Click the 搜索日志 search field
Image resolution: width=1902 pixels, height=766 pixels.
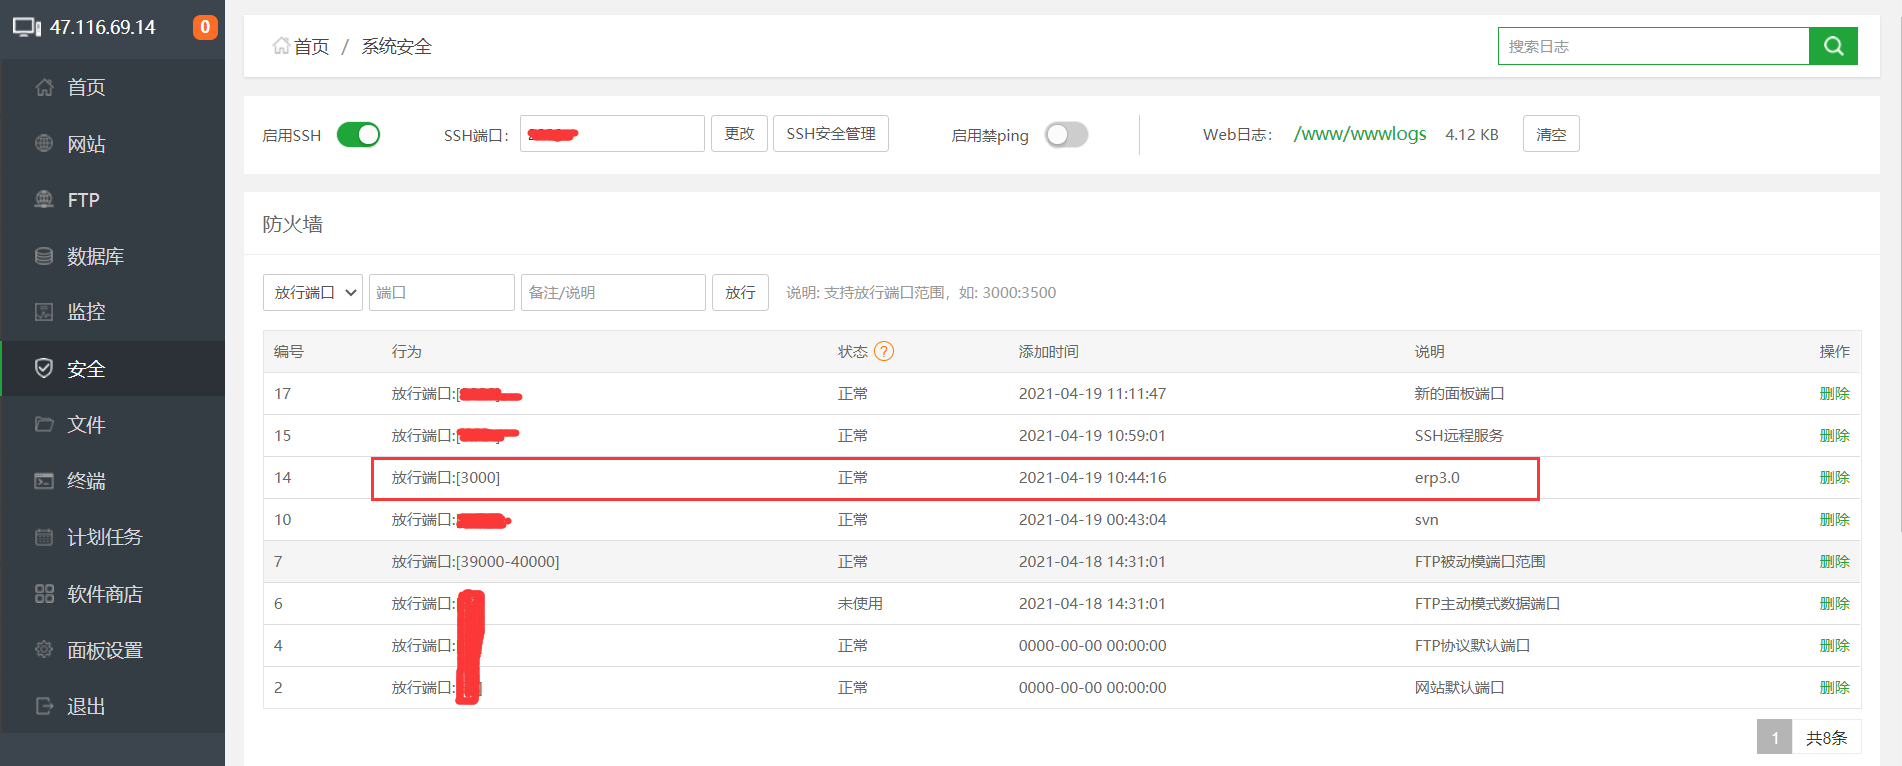(x=1653, y=46)
